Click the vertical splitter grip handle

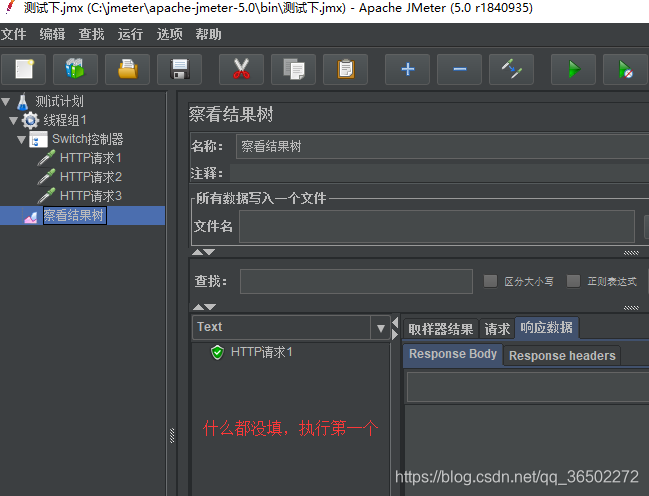(172, 436)
